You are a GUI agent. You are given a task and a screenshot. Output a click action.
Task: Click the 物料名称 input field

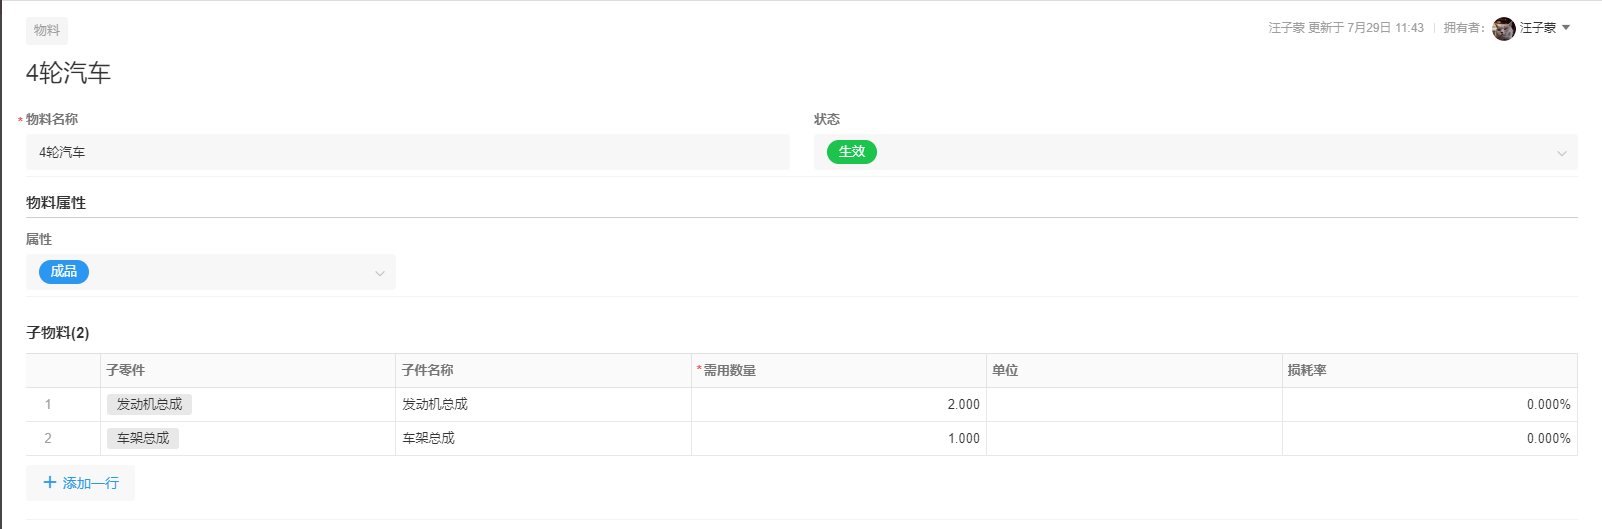[x=408, y=152]
